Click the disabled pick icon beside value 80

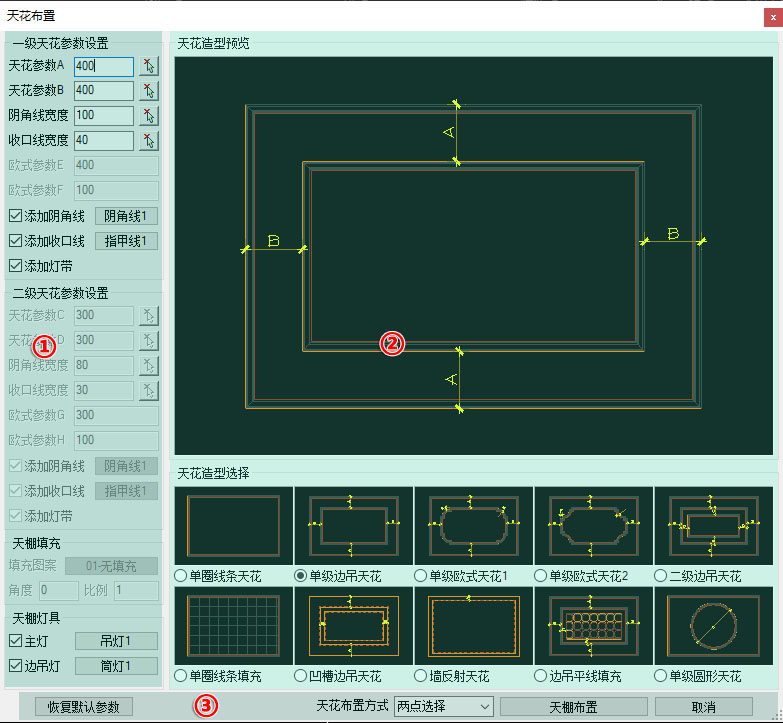click(149, 365)
